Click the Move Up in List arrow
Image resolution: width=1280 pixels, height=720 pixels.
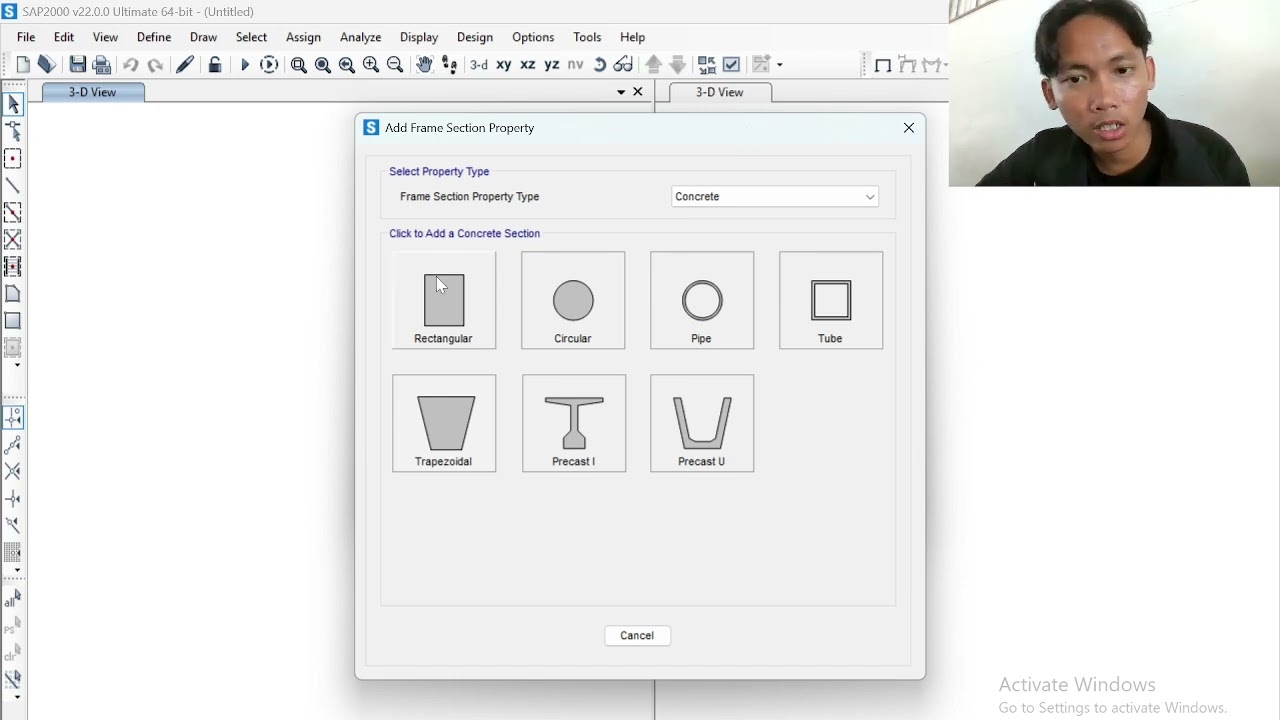pyautogui.click(x=654, y=65)
